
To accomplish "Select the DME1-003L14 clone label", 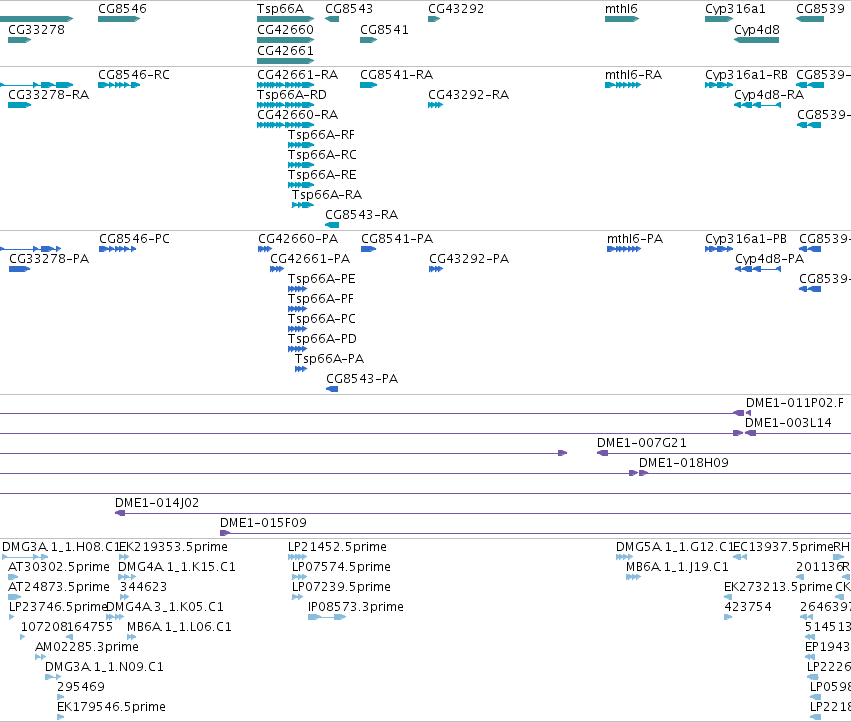I will [788, 423].
